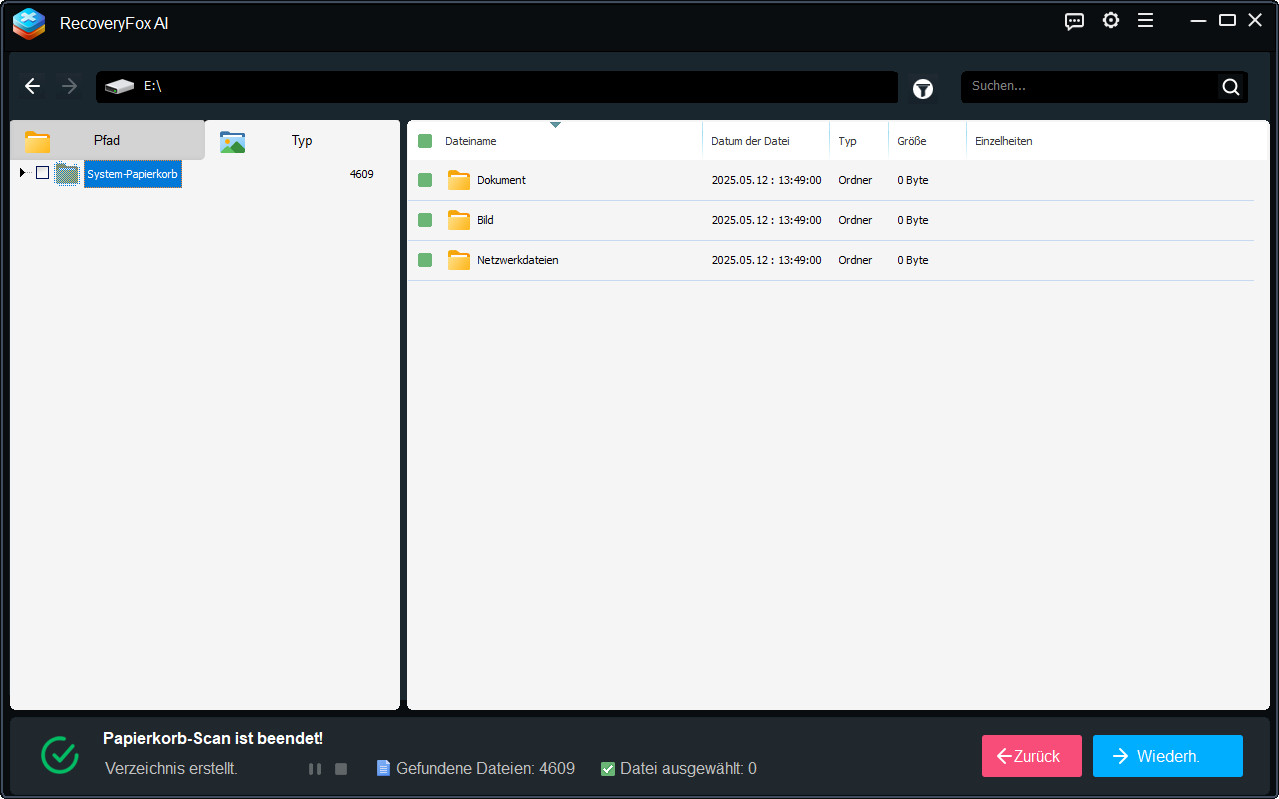
Task: Open the hamburger menu in title bar
Action: 1146,21
